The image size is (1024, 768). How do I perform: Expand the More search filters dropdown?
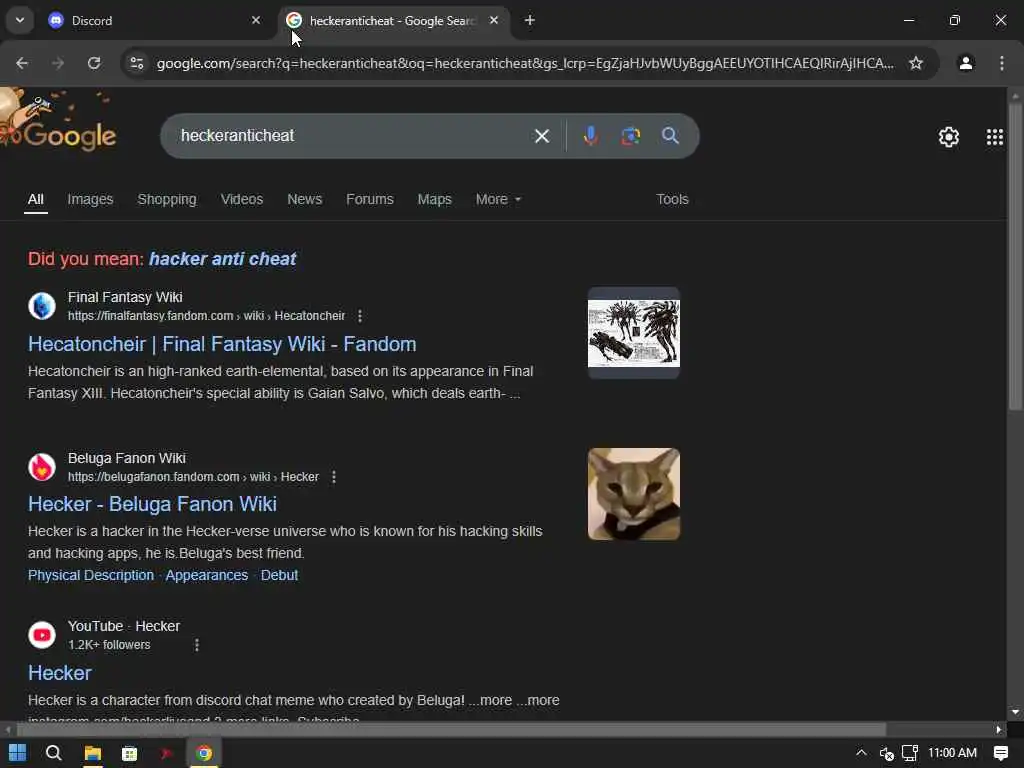pos(498,199)
